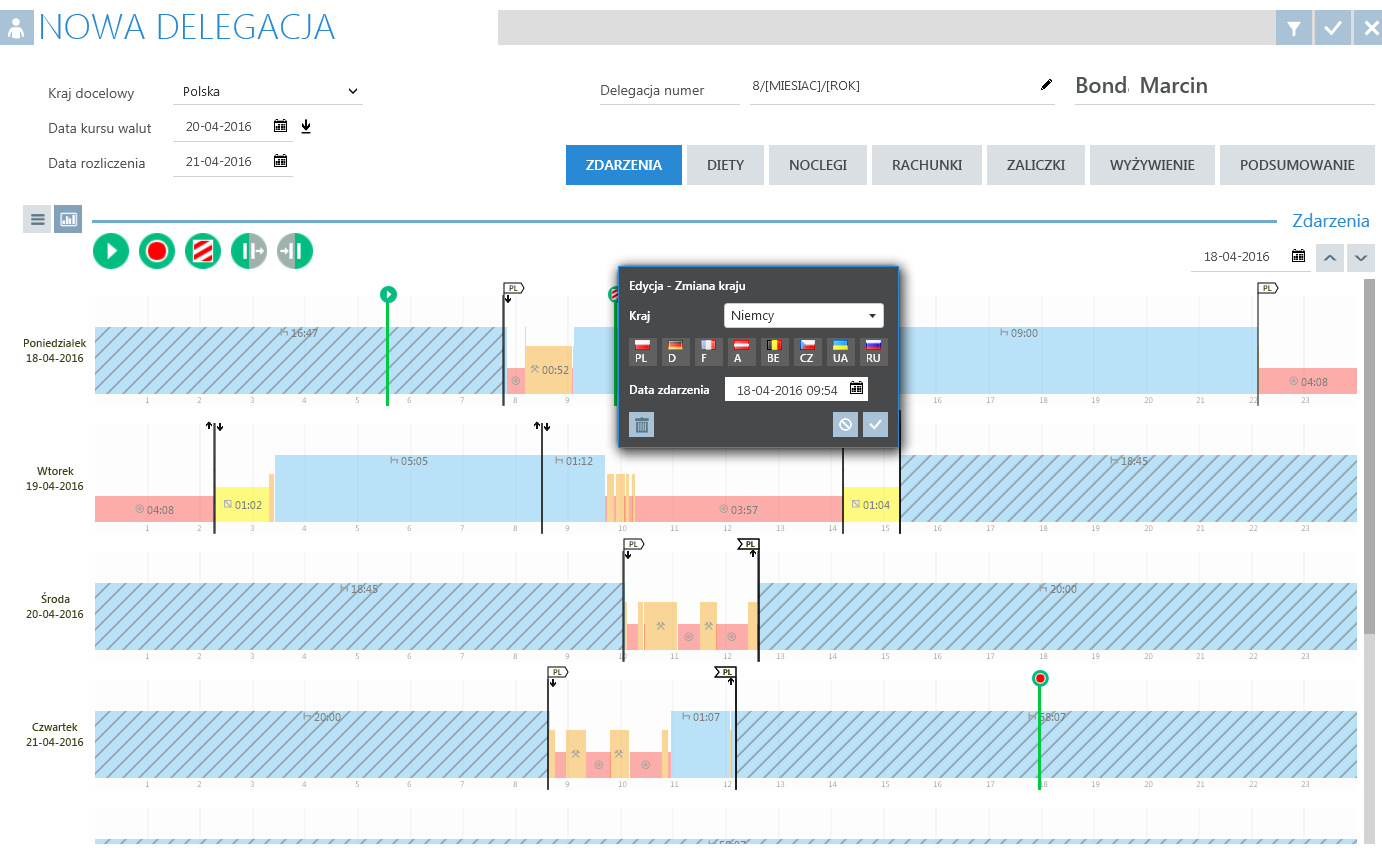The width and height of the screenshot is (1382, 859).
Task: Open the ZDARZENIA tab
Action: coord(624,165)
